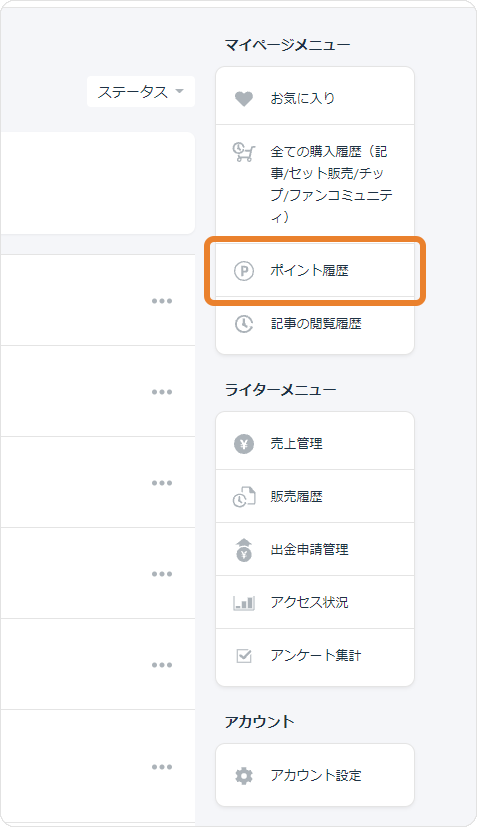Viewport: 477px width, 827px height.
Task: Click the bar chart icon for アクセス状況
Action: 244,603
